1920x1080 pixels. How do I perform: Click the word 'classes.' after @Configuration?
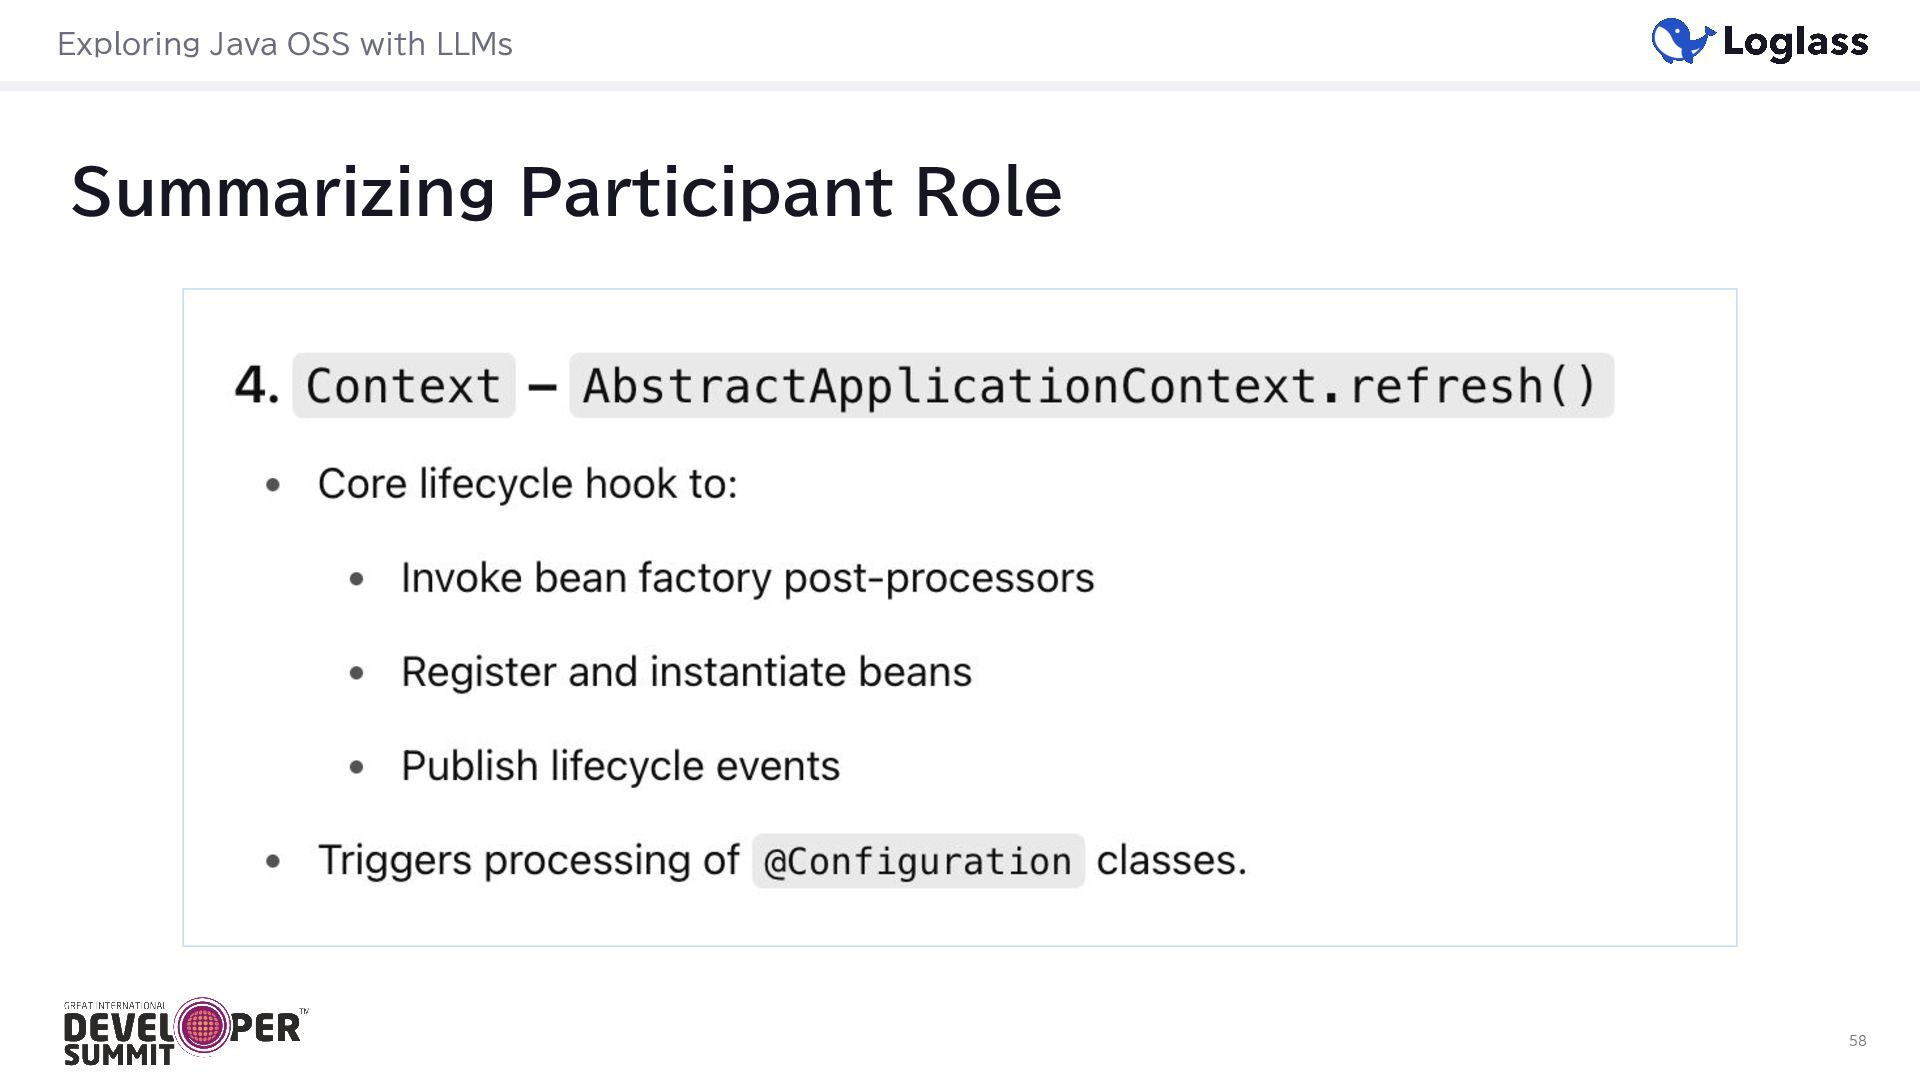tap(1171, 860)
